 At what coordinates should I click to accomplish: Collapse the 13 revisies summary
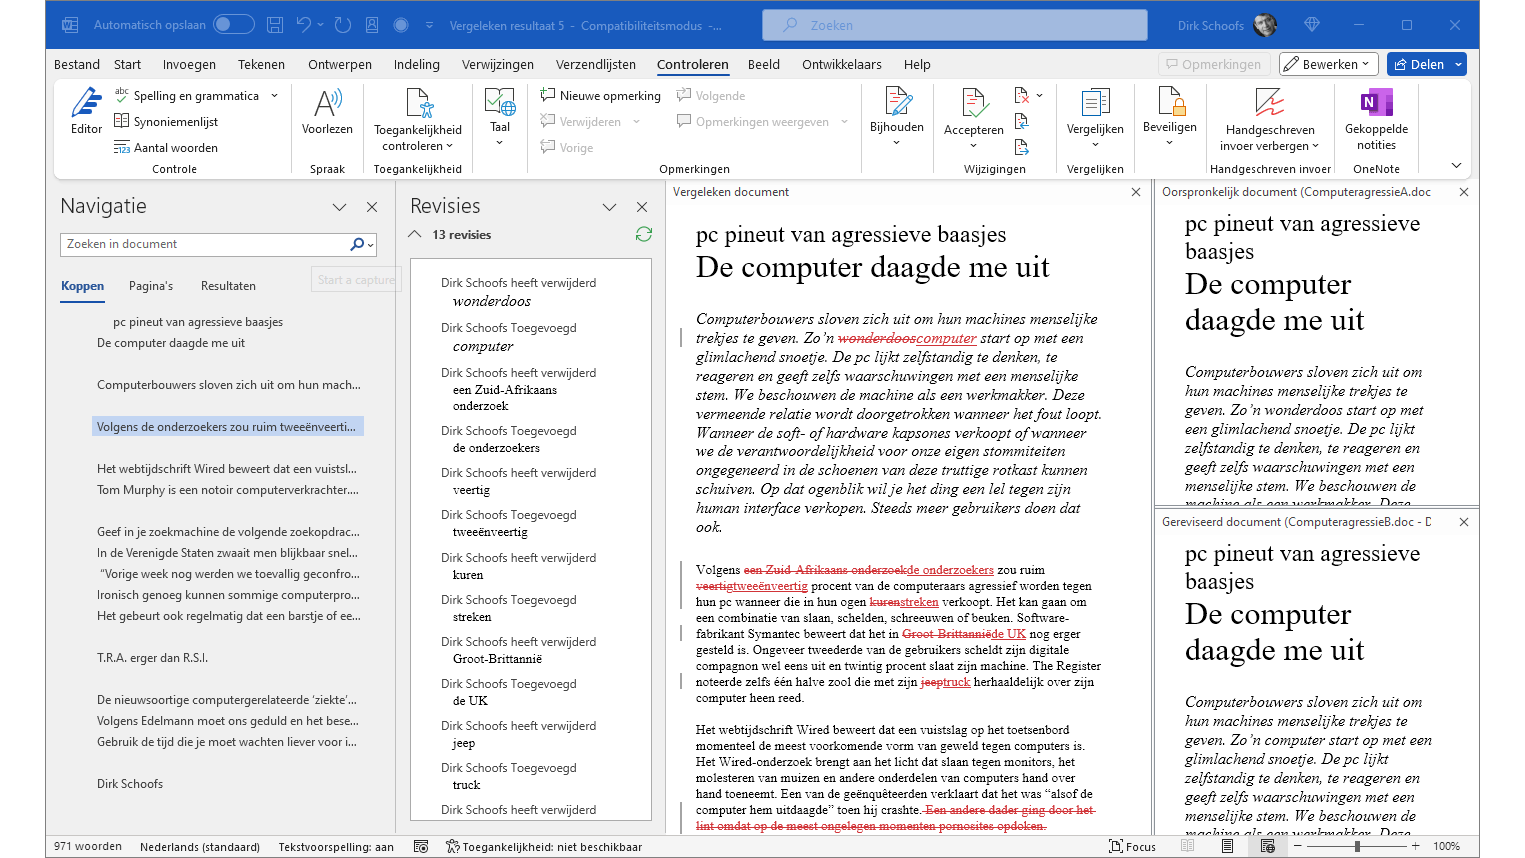tap(415, 235)
